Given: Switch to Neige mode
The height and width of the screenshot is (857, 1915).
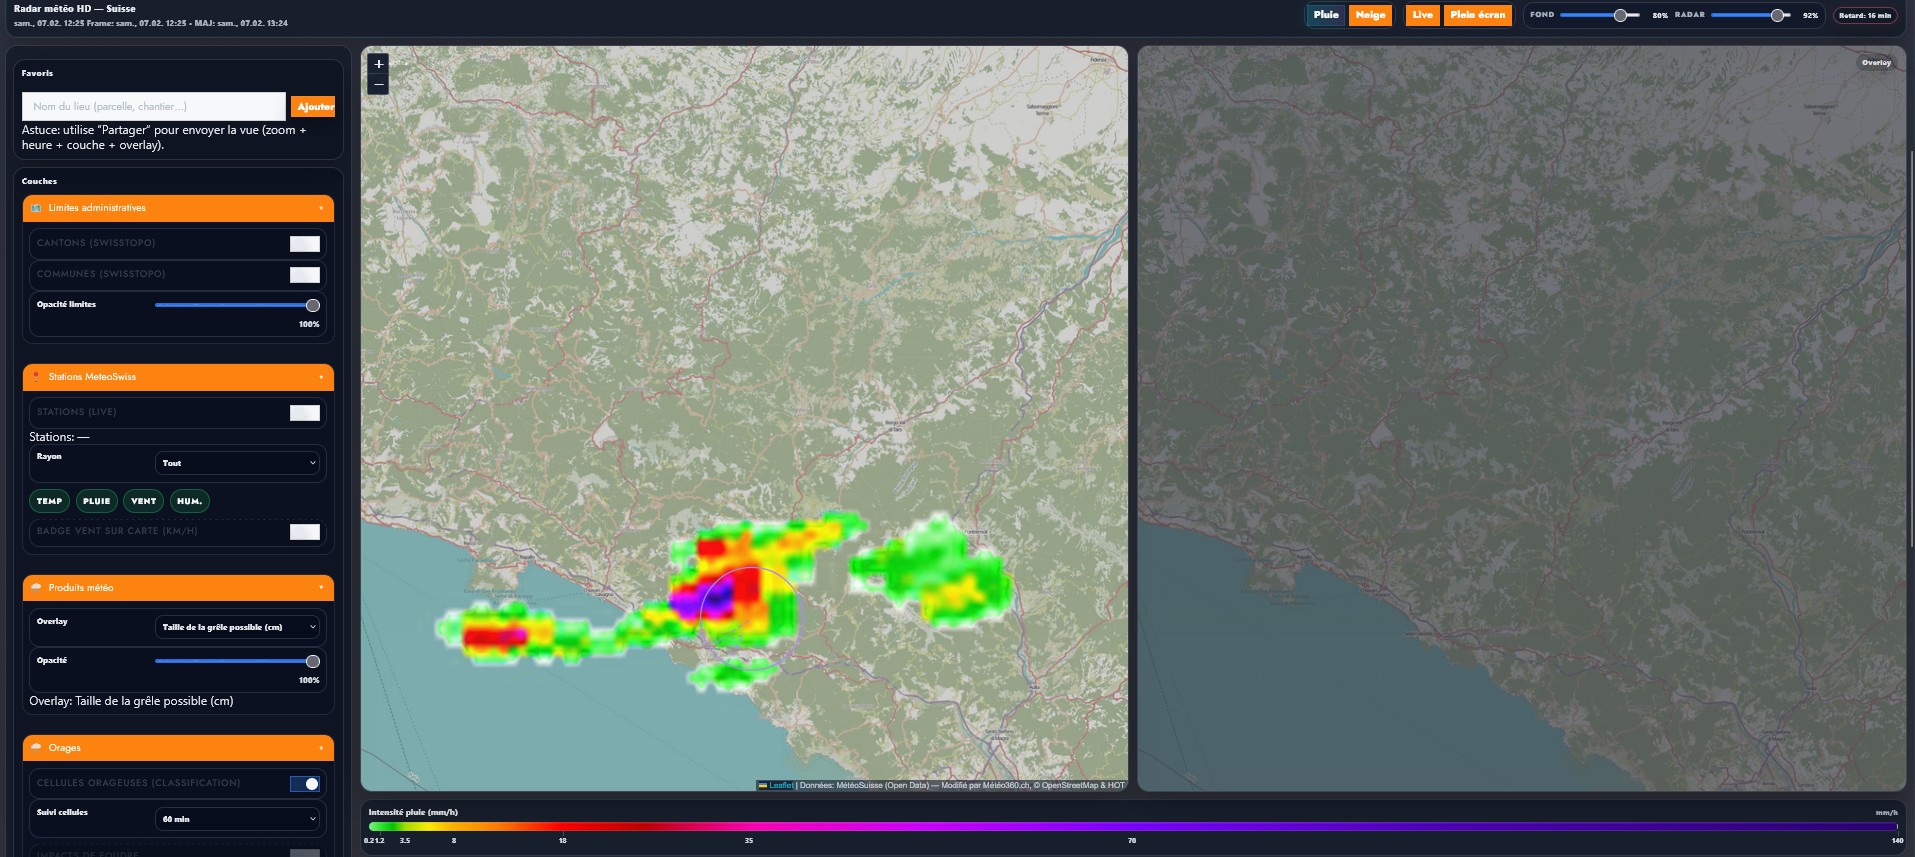Looking at the screenshot, I should click(x=1370, y=15).
